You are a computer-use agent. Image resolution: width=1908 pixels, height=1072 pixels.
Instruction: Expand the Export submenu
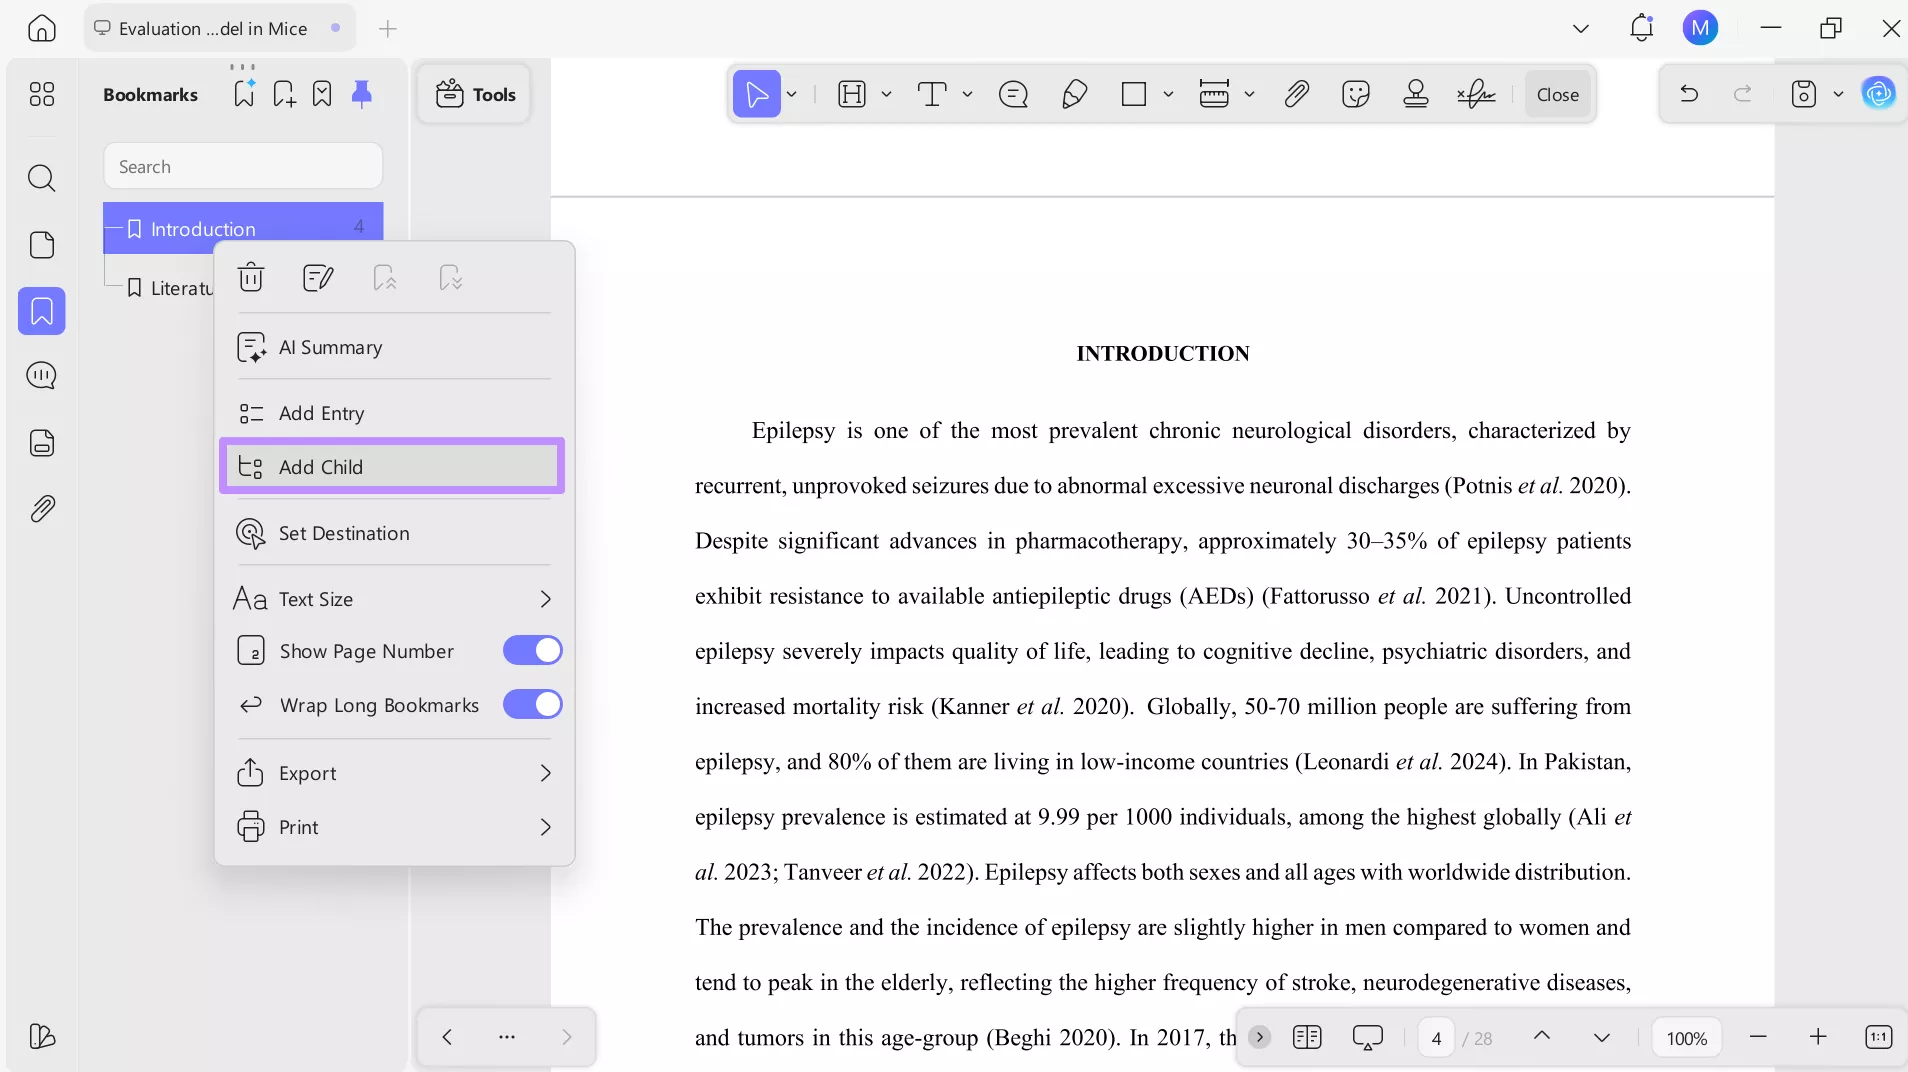point(545,773)
